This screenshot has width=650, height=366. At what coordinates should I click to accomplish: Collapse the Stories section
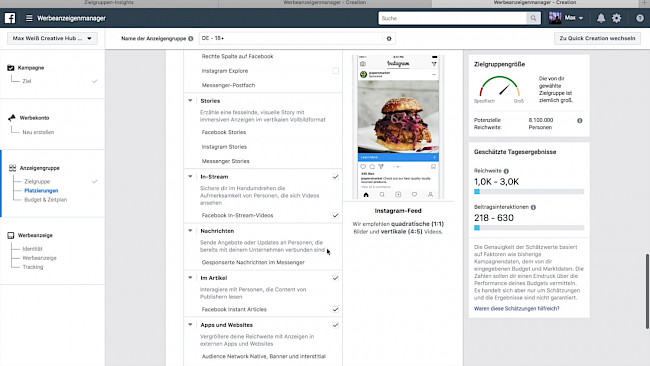tap(190, 101)
